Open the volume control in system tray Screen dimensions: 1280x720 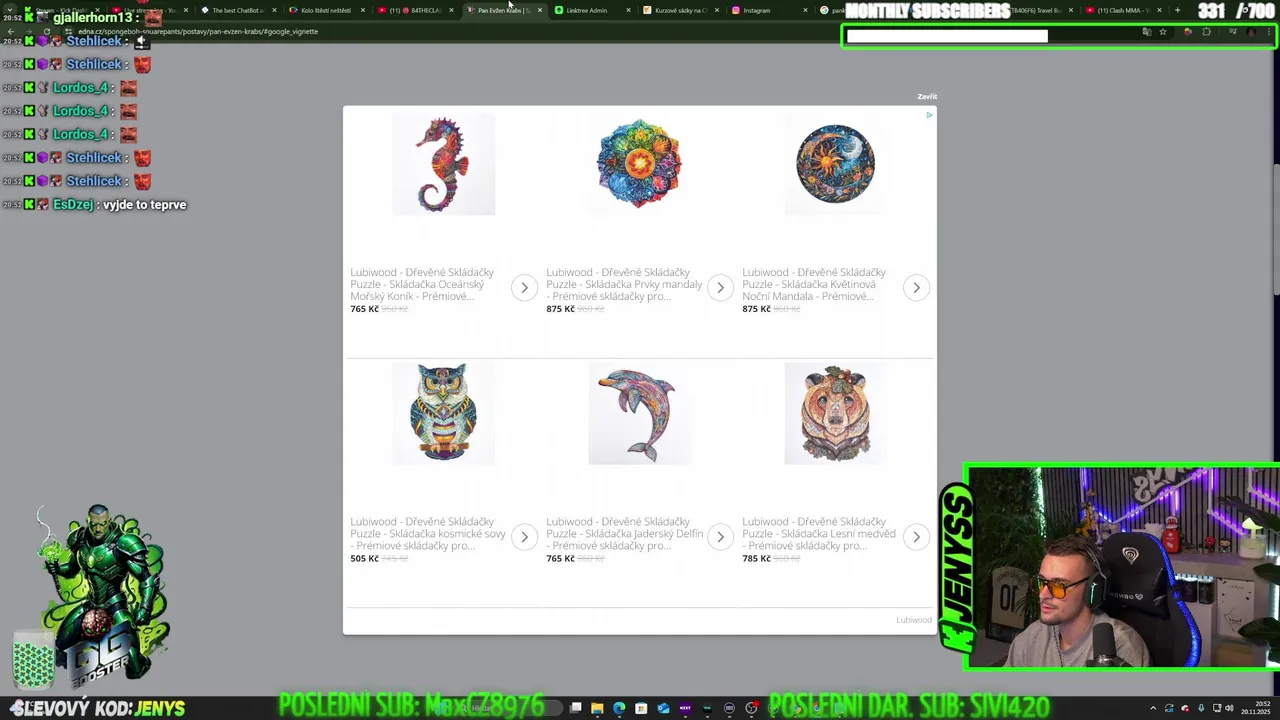(1229, 708)
